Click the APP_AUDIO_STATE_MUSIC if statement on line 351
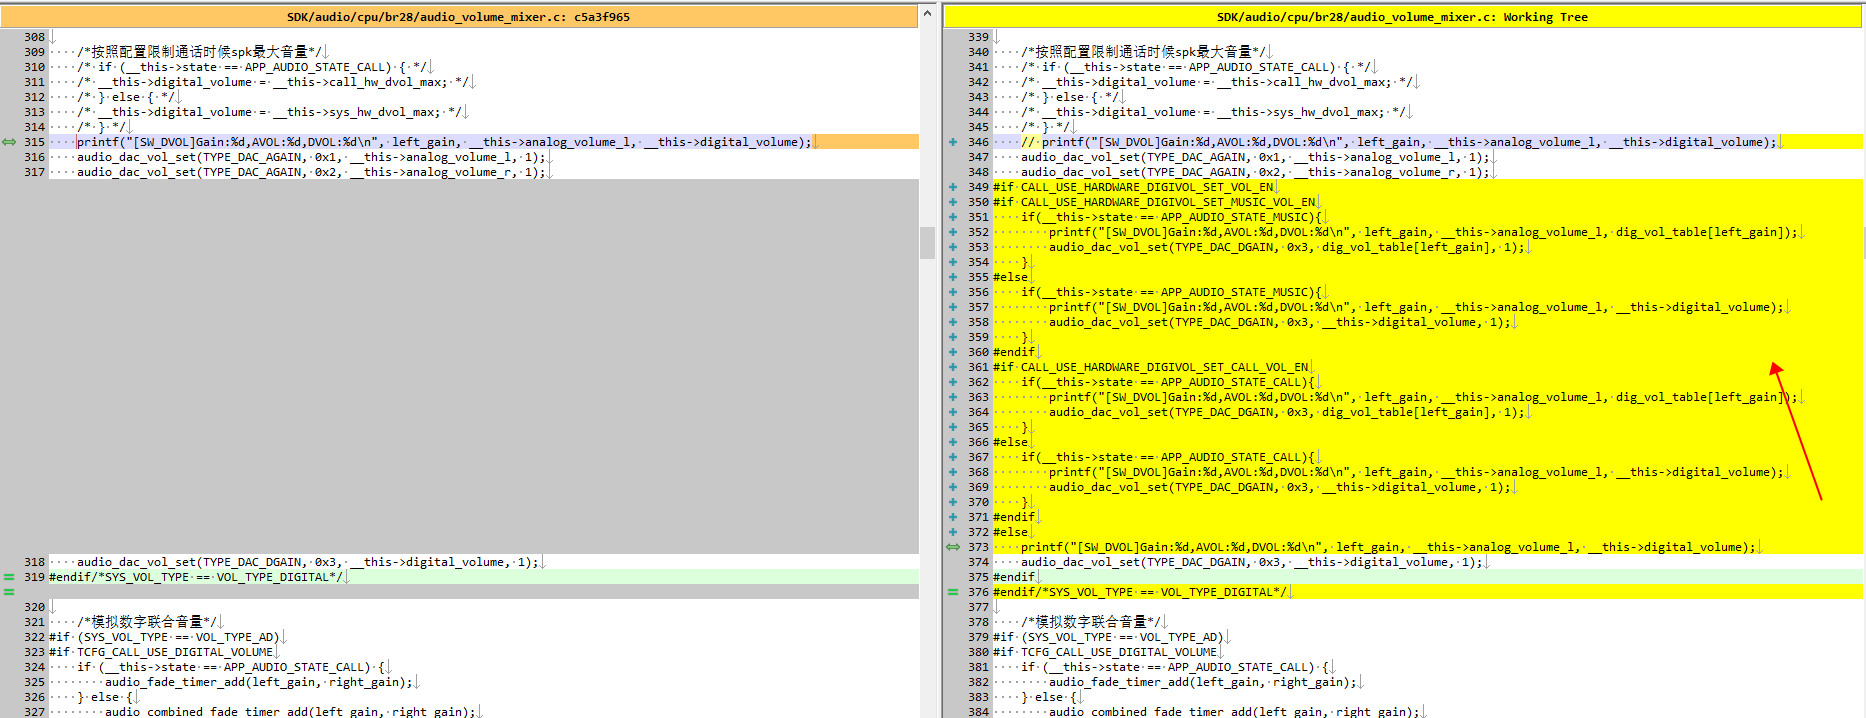This screenshot has height=718, width=1866. pos(1171,217)
